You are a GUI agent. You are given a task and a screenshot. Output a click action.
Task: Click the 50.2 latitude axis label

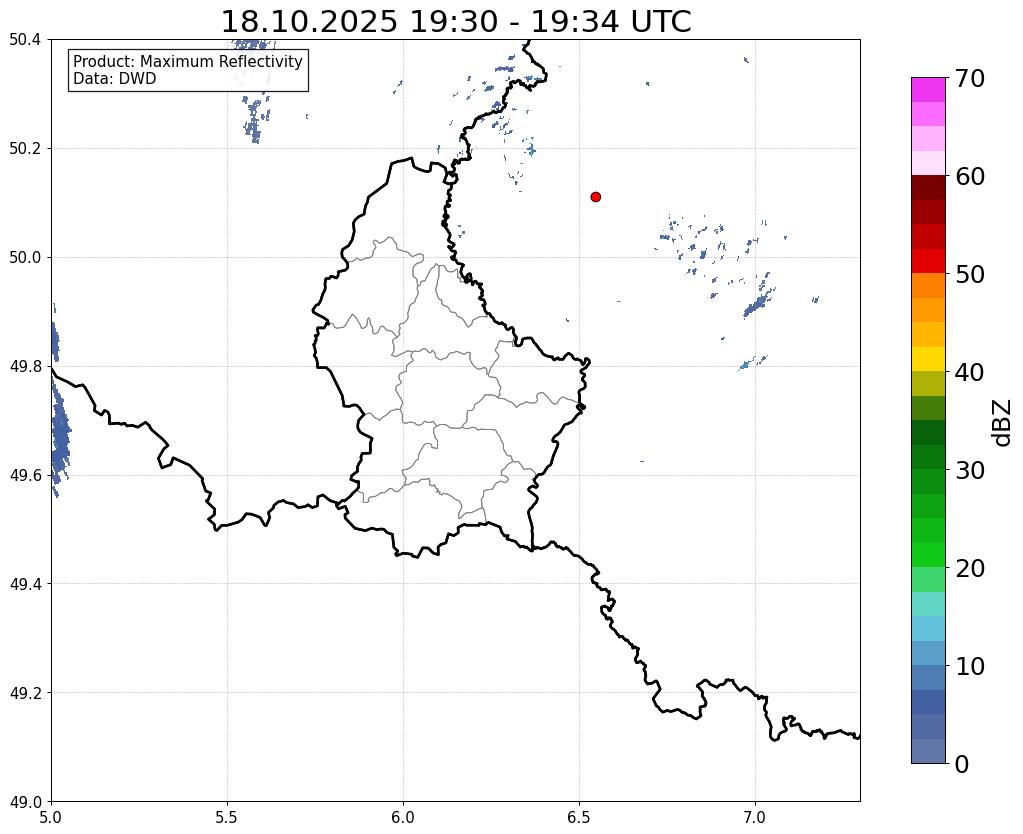25,148
